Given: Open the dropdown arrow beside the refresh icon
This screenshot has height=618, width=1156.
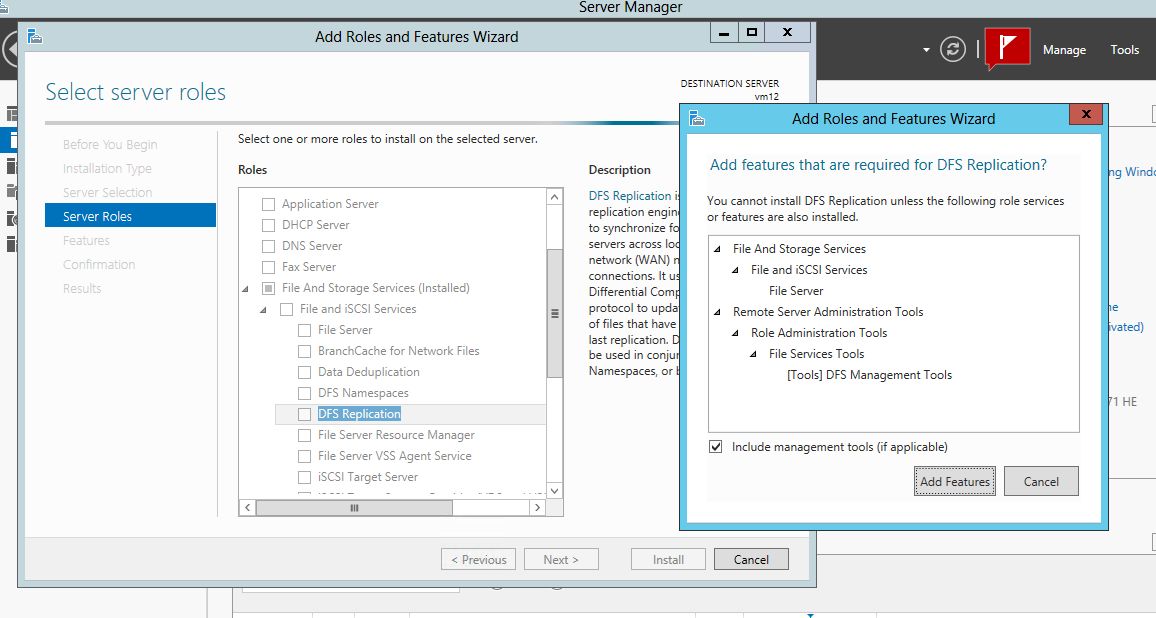Looking at the screenshot, I should point(926,50).
